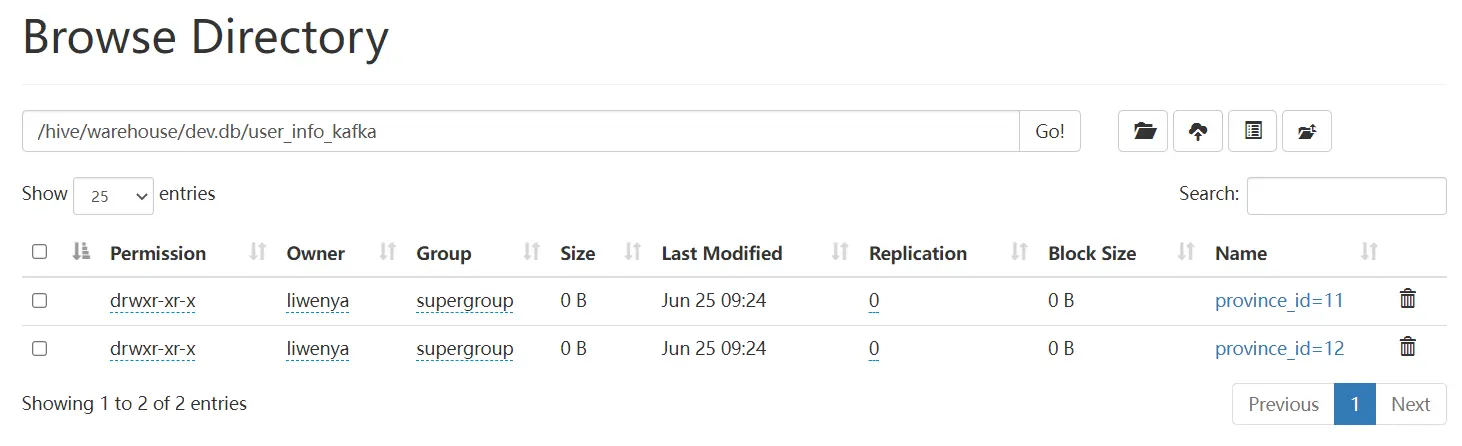Click the create new directory icon
The width and height of the screenshot is (1462, 446).
[x=1306, y=131]
